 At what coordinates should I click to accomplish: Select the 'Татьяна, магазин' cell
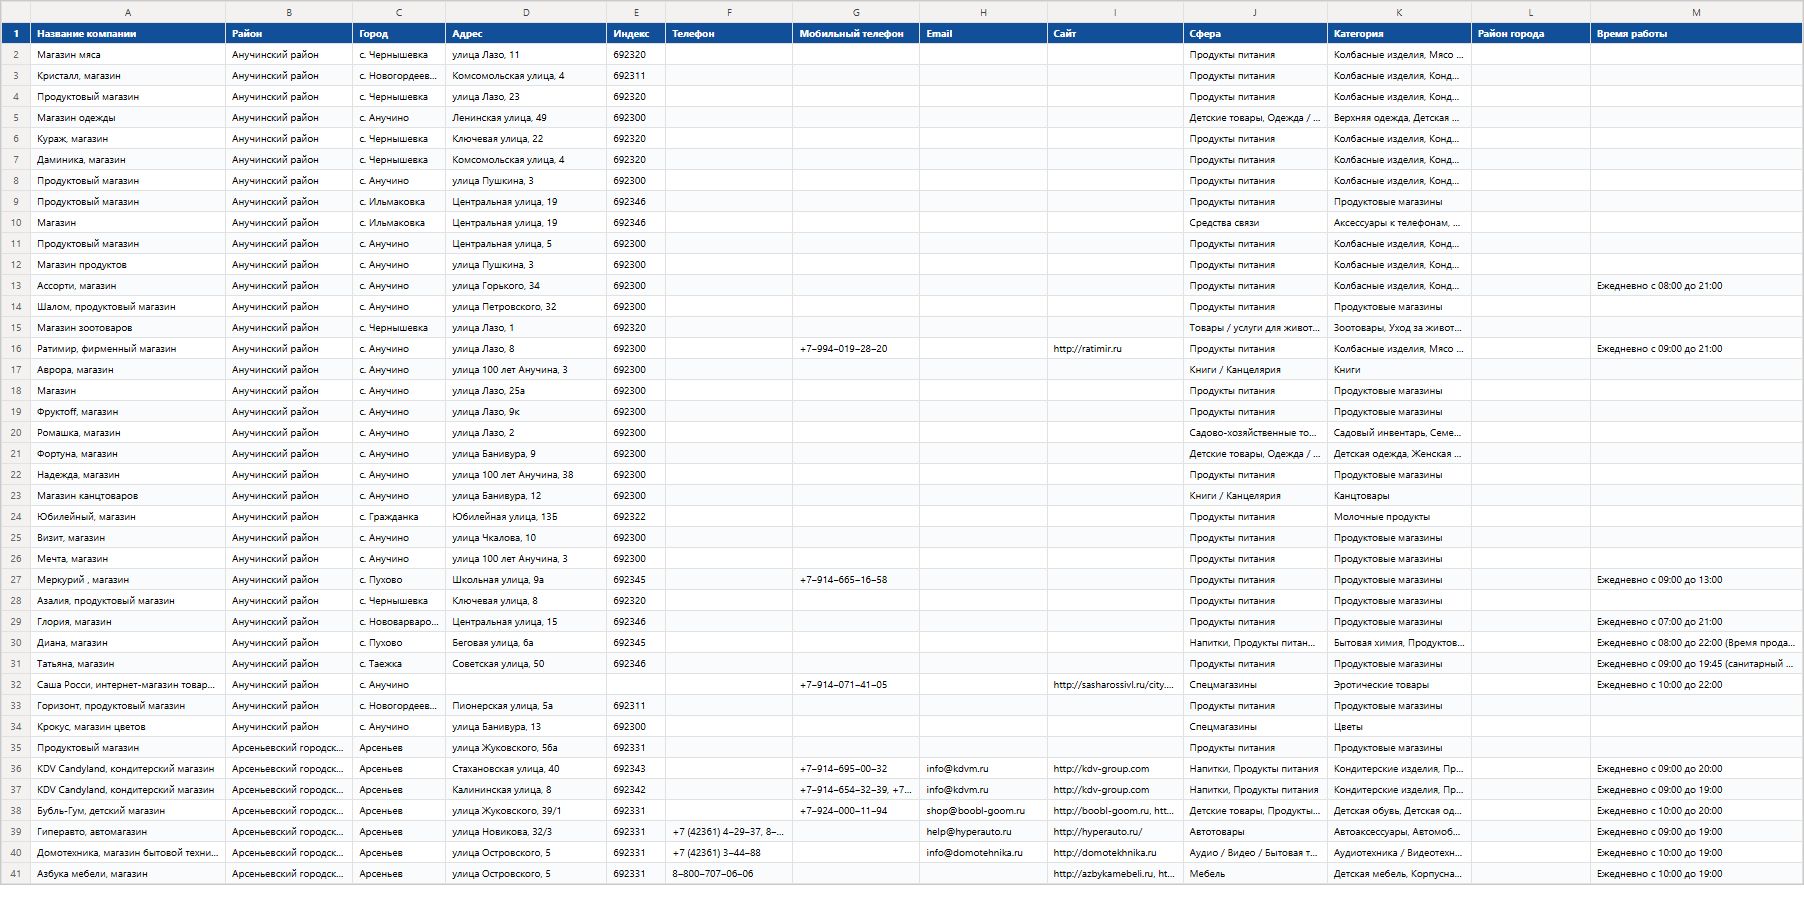pyautogui.click(x=128, y=664)
